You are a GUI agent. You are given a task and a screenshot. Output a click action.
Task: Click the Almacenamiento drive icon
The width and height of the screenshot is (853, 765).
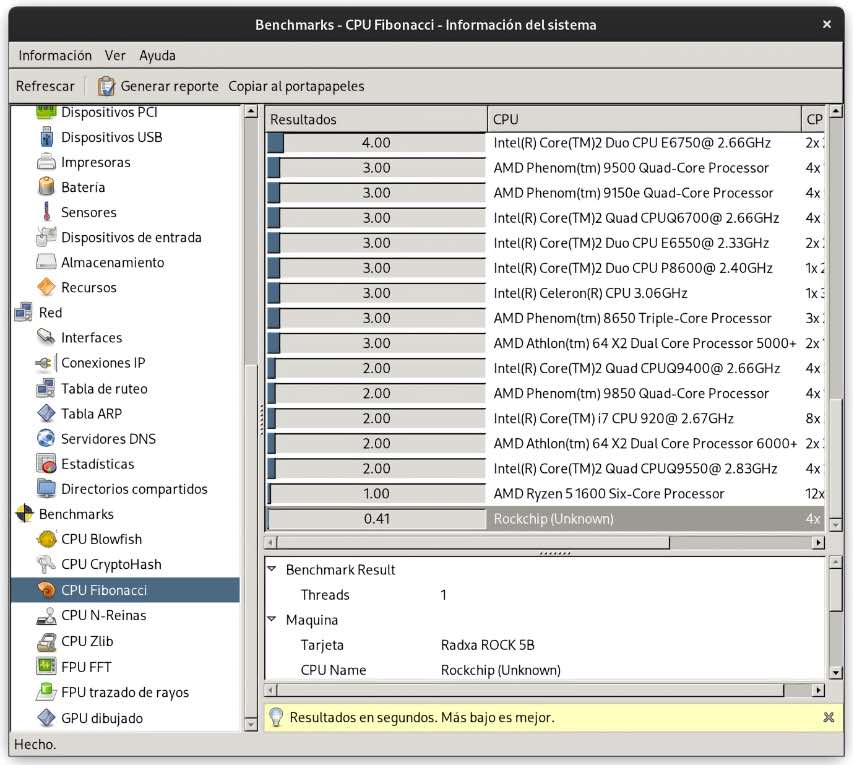tap(47, 262)
